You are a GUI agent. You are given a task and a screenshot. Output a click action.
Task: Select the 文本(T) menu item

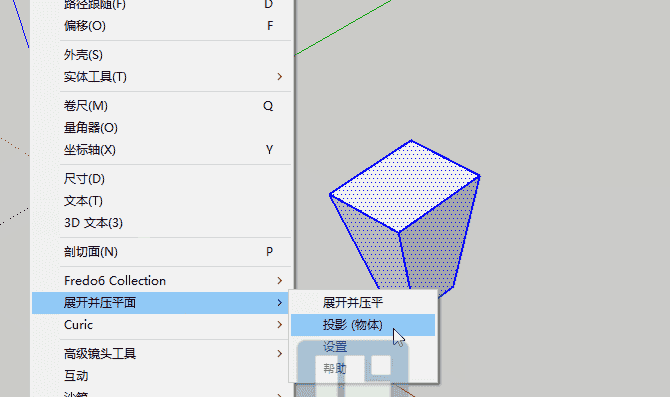point(162,201)
